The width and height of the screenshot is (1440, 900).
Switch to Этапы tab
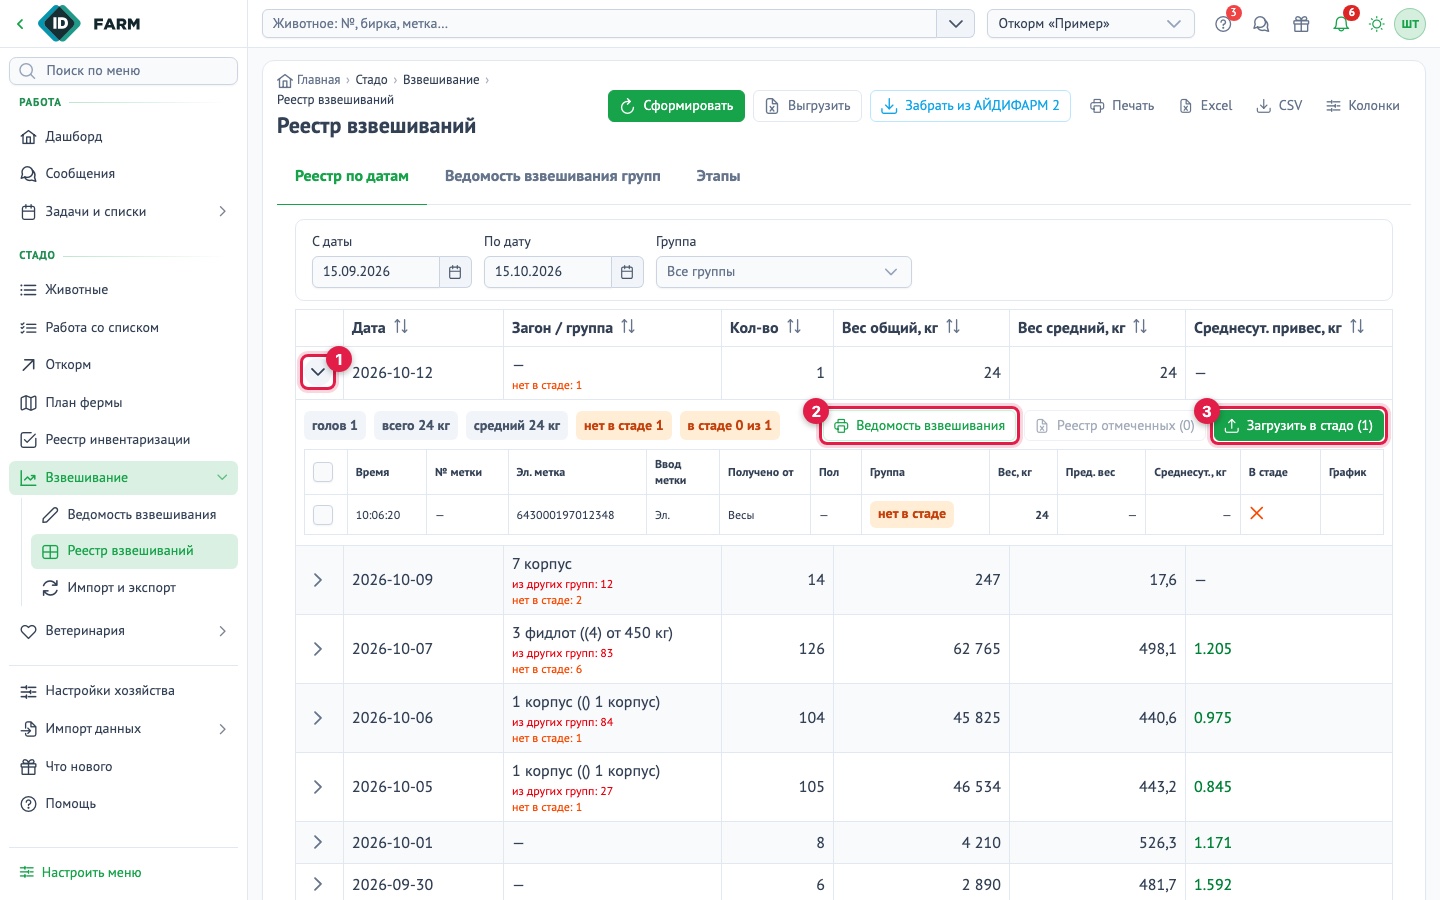coord(718,176)
